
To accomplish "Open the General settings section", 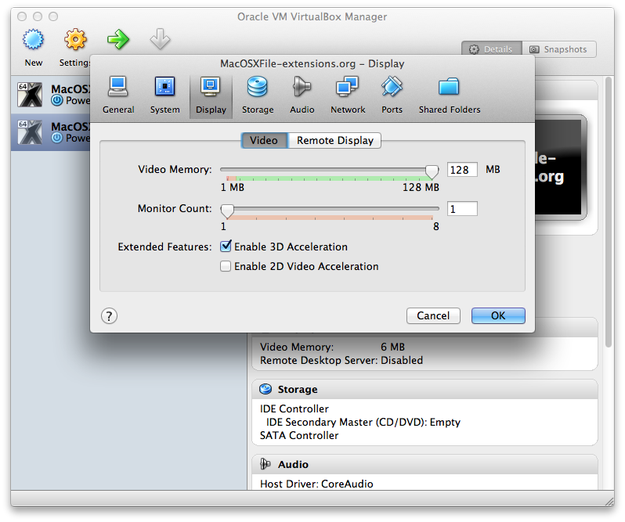I will 118,95.
